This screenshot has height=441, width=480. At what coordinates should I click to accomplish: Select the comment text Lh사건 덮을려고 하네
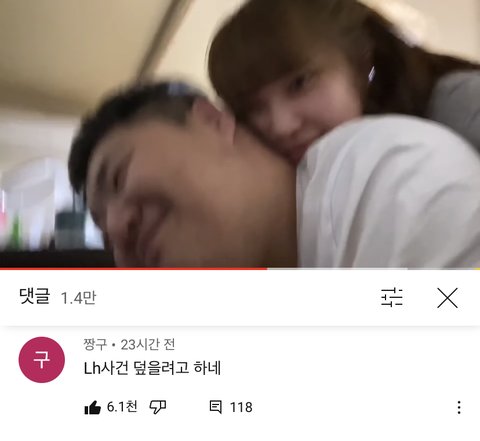tap(152, 368)
